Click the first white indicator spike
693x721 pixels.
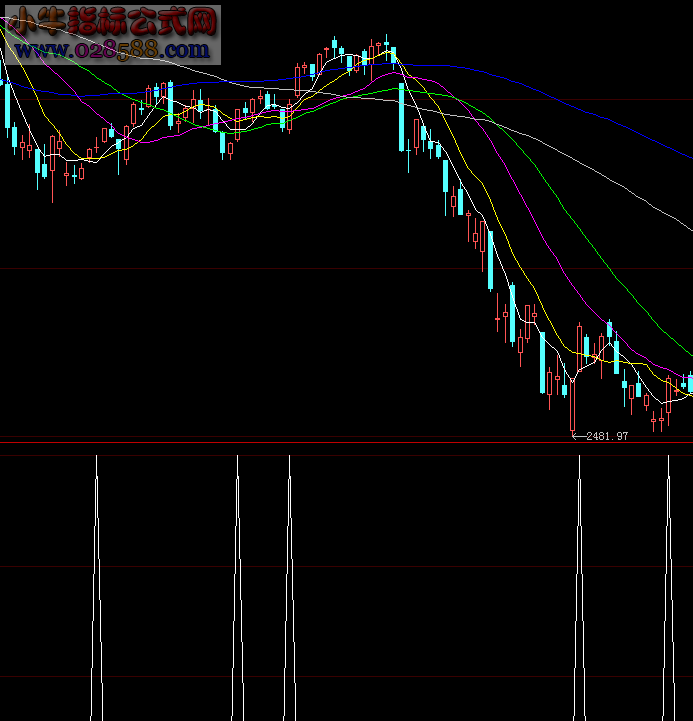point(96,580)
